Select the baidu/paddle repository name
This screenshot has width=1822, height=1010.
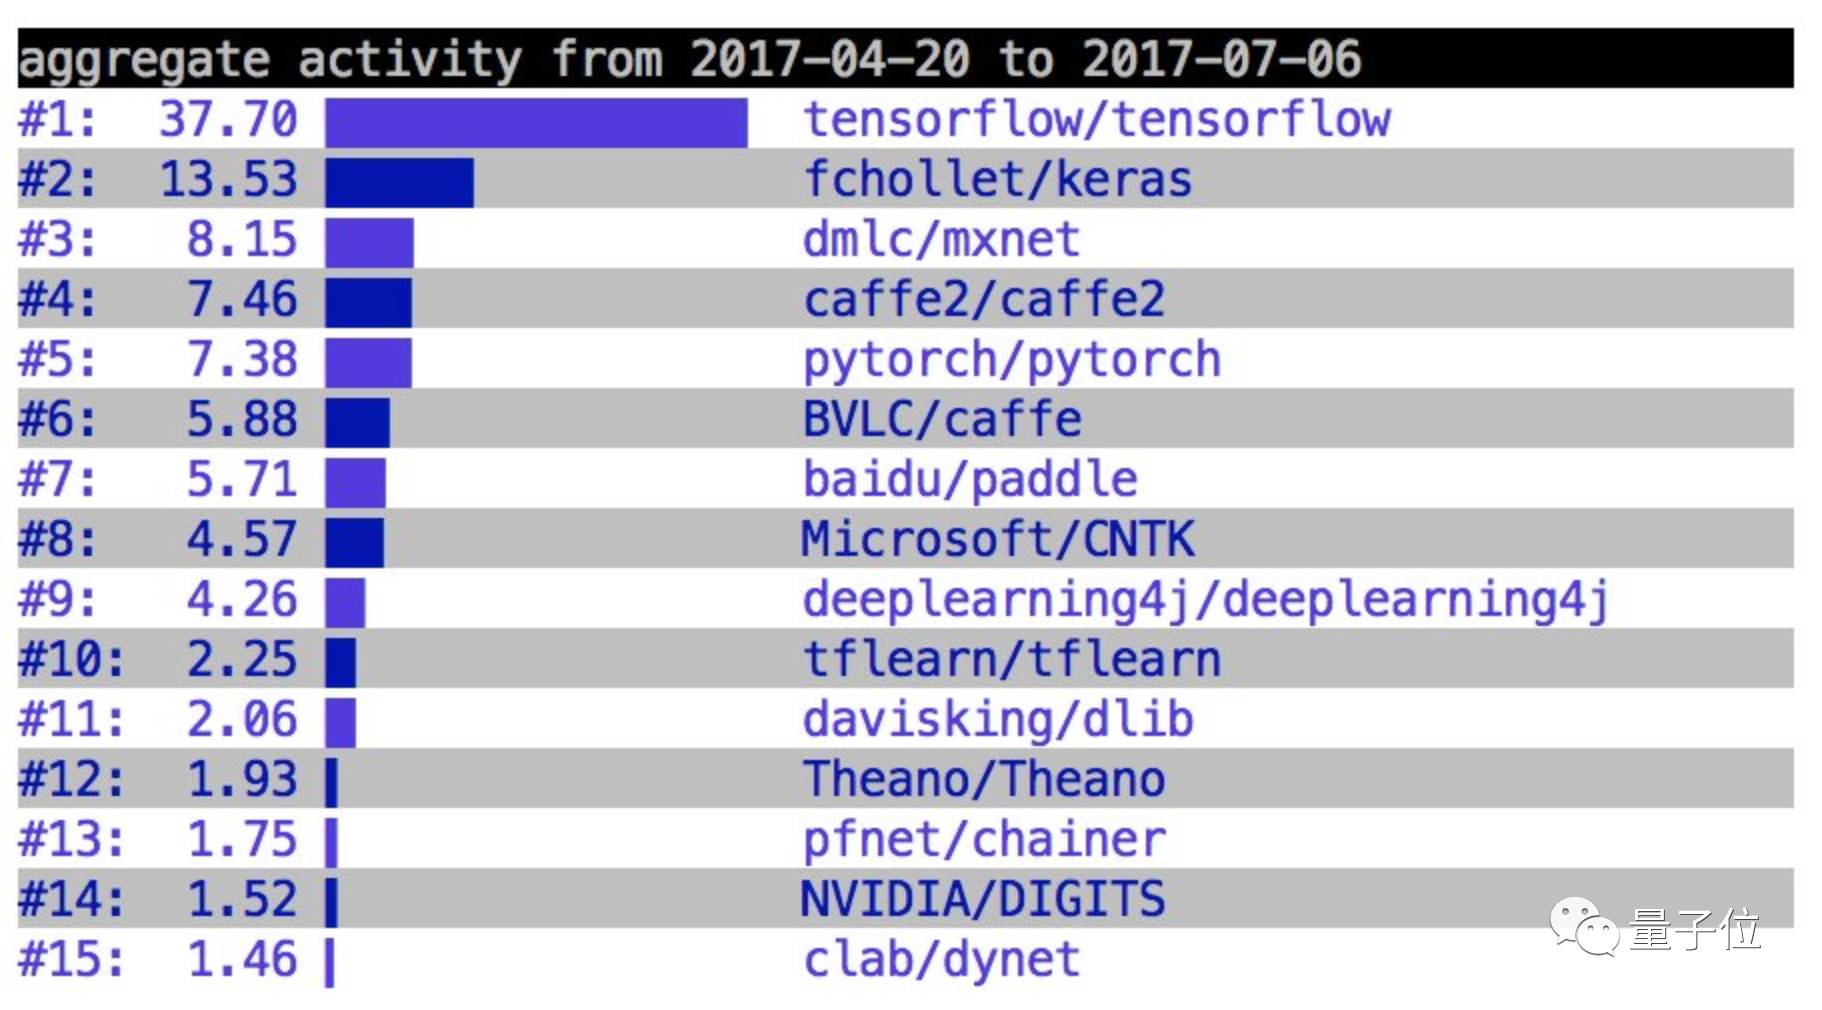(x=970, y=480)
